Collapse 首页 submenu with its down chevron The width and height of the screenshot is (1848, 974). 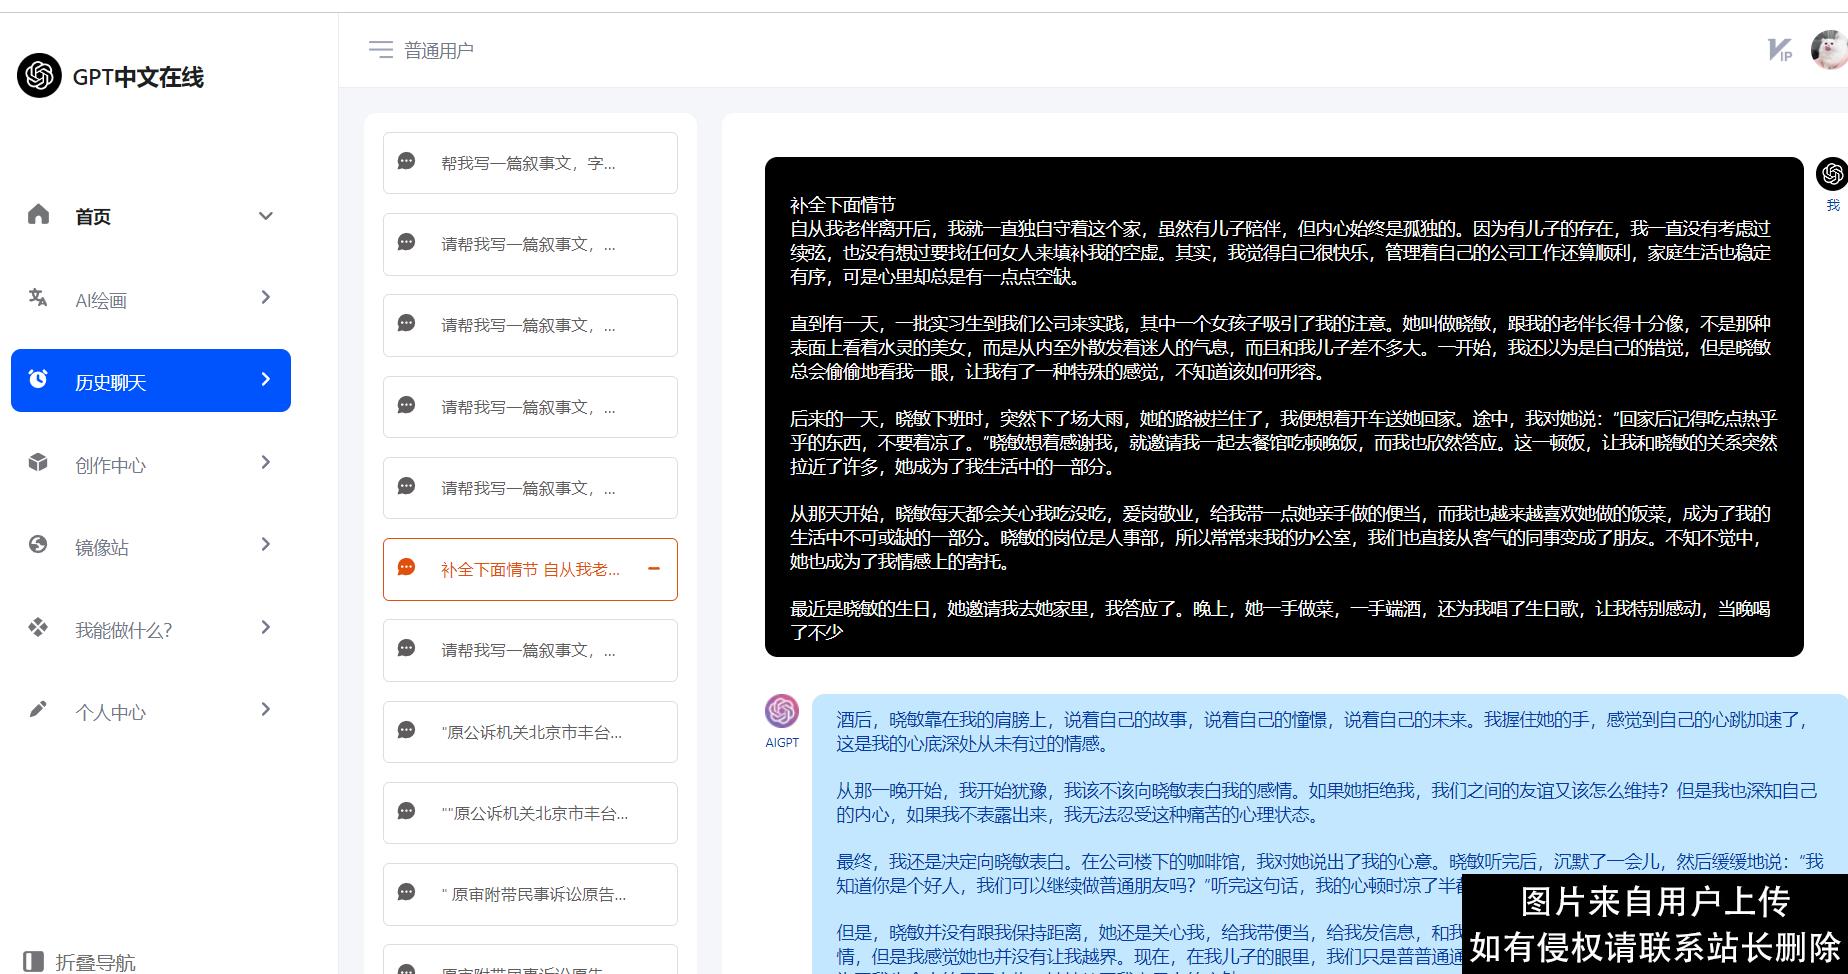pos(265,215)
